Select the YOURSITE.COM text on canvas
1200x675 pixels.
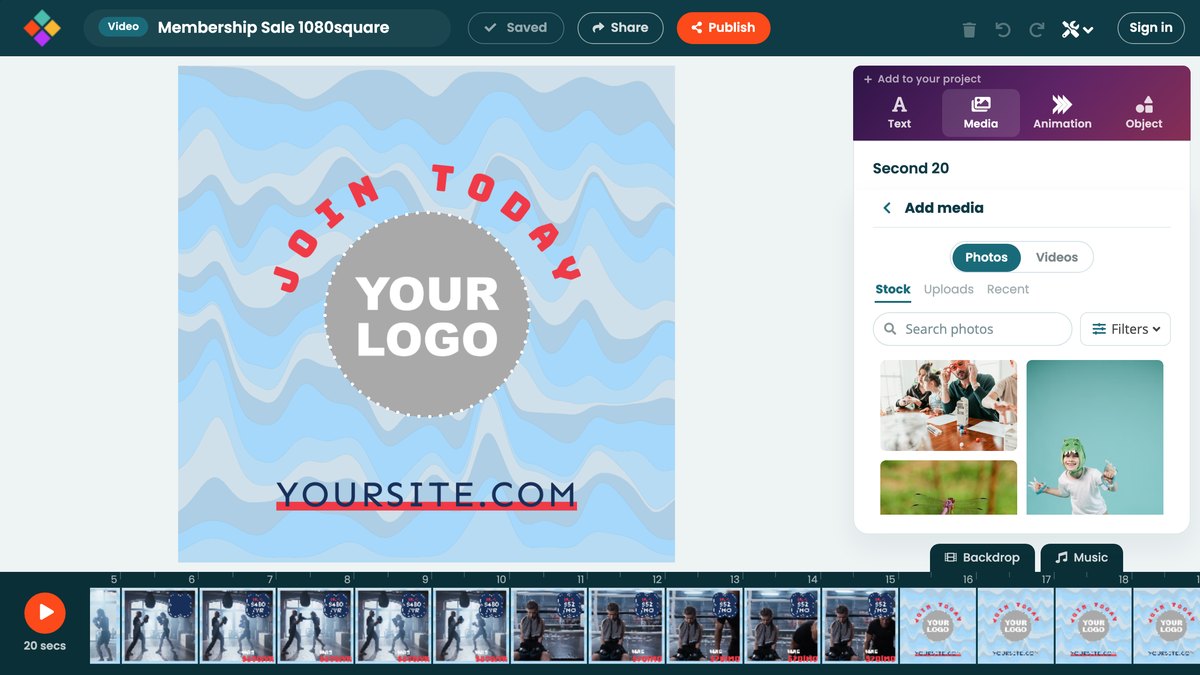point(427,494)
